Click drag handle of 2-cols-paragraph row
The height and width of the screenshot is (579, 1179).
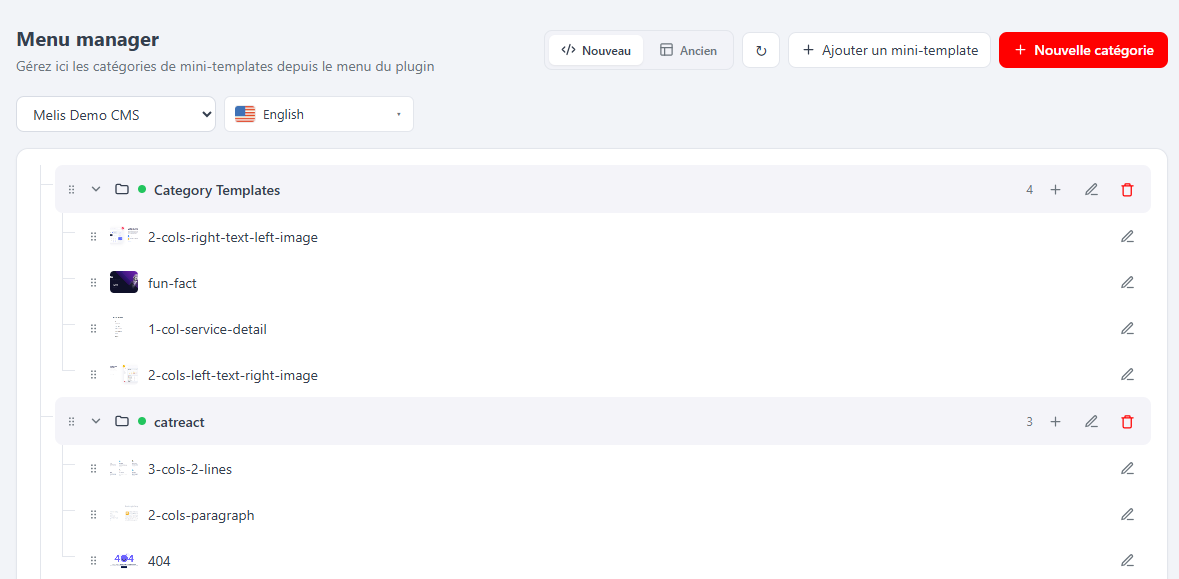[93, 515]
